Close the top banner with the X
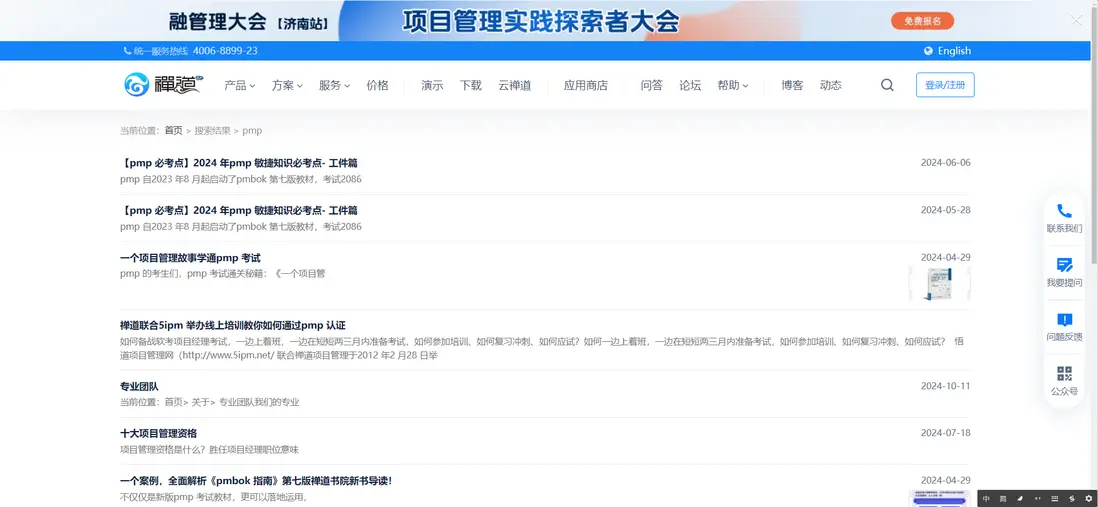 tap(1076, 20)
